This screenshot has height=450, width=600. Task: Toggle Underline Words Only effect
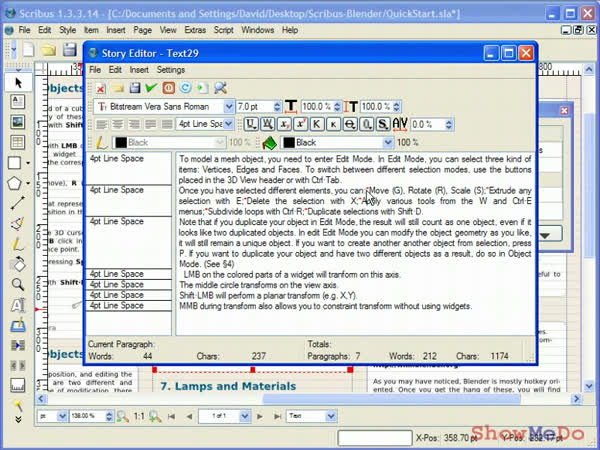tap(267, 124)
